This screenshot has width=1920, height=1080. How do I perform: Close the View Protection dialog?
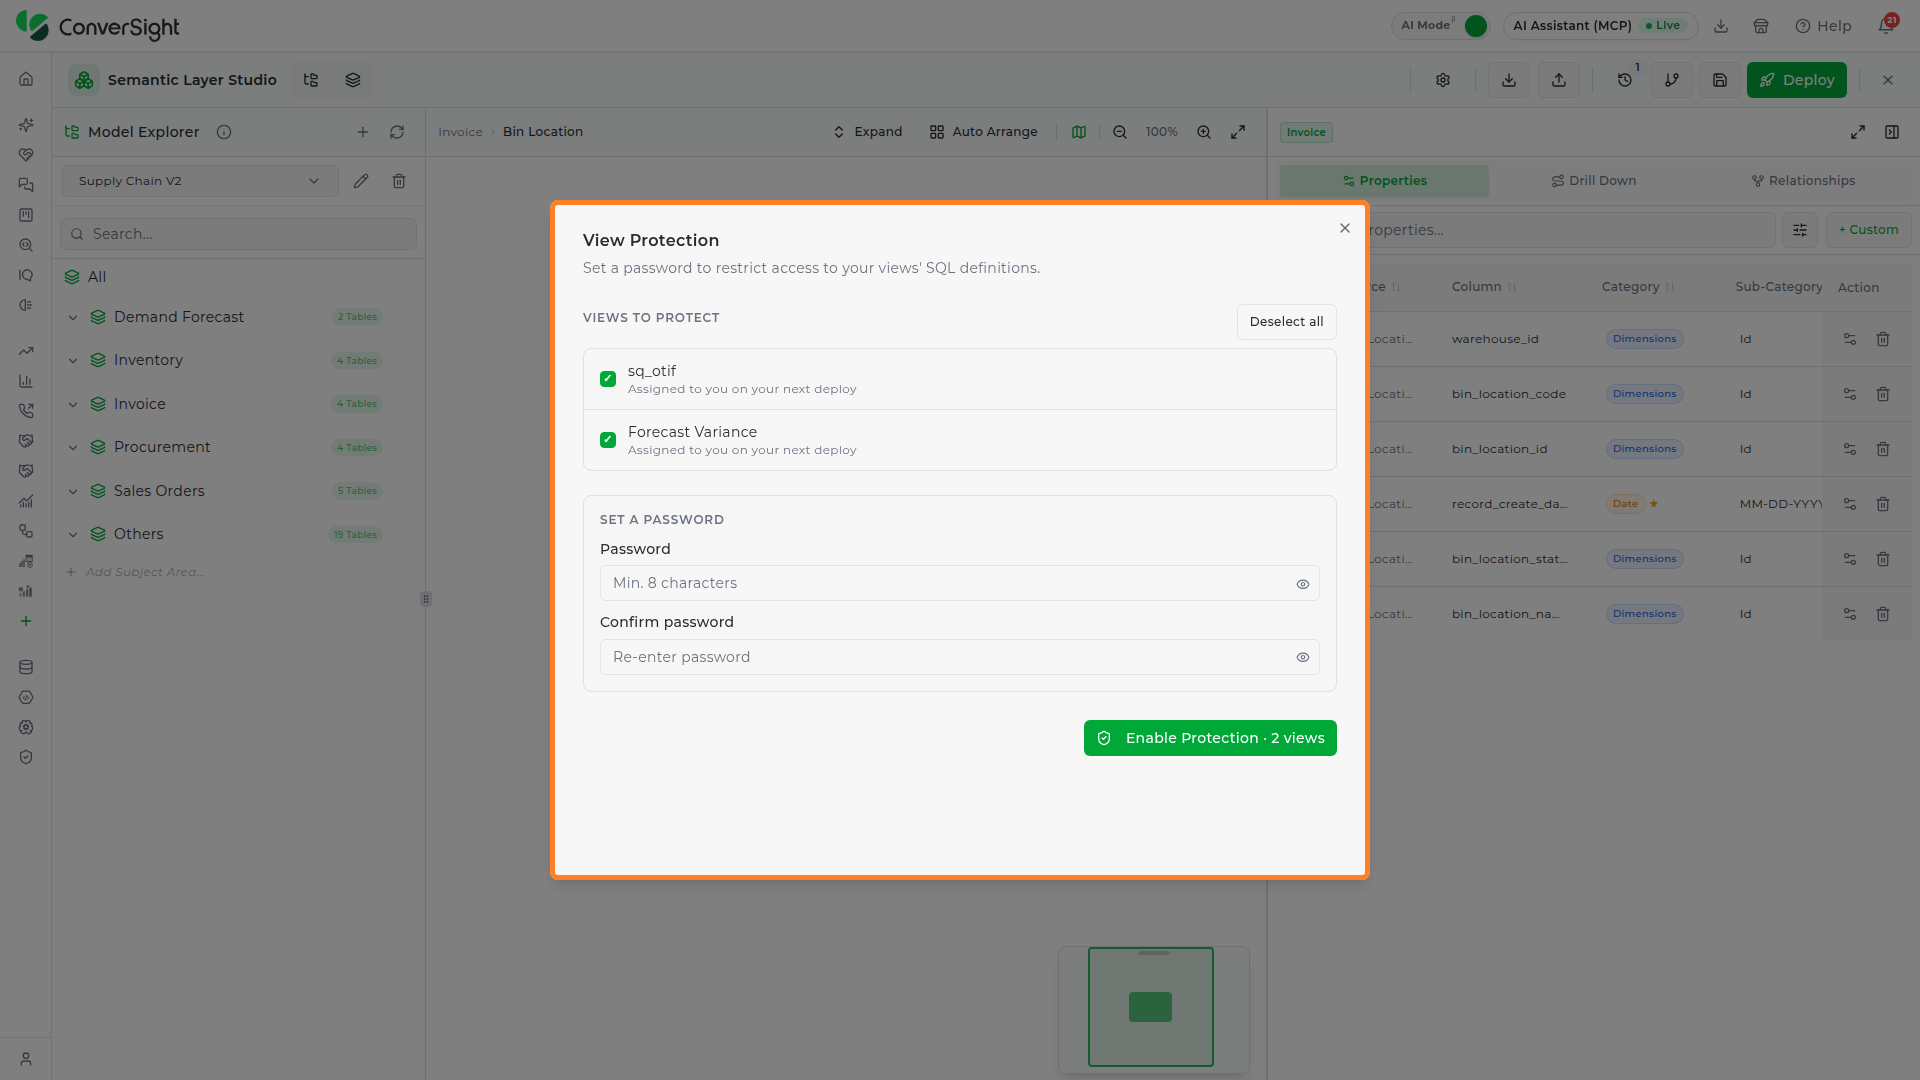point(1345,228)
